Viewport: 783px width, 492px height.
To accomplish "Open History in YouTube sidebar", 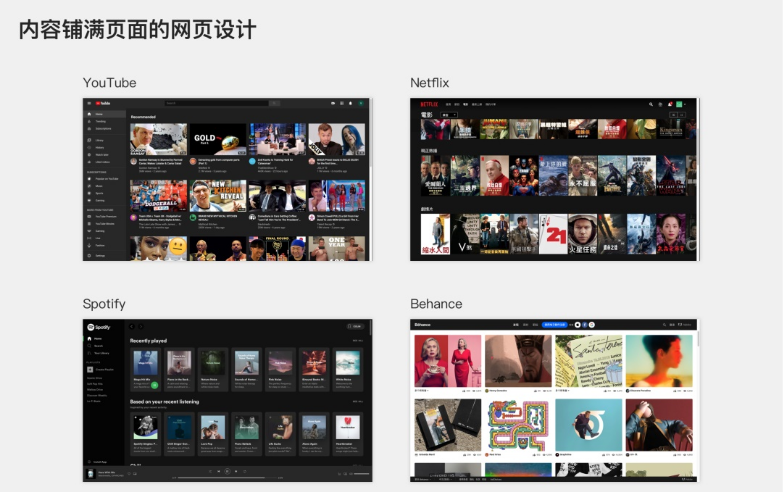I will pos(104,147).
